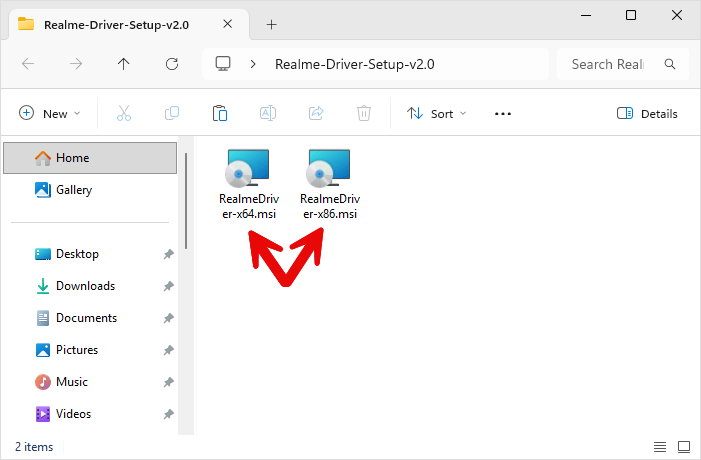
Task: Click the pin icon next to Music
Action: [169, 382]
